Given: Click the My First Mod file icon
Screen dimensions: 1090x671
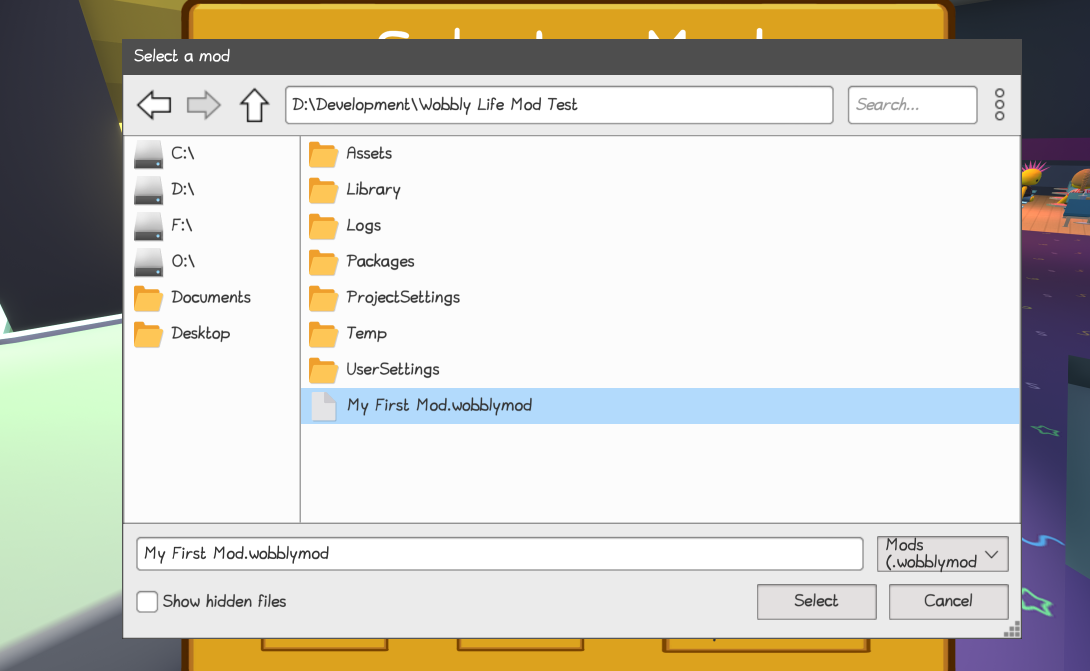Looking at the screenshot, I should 324,406.
